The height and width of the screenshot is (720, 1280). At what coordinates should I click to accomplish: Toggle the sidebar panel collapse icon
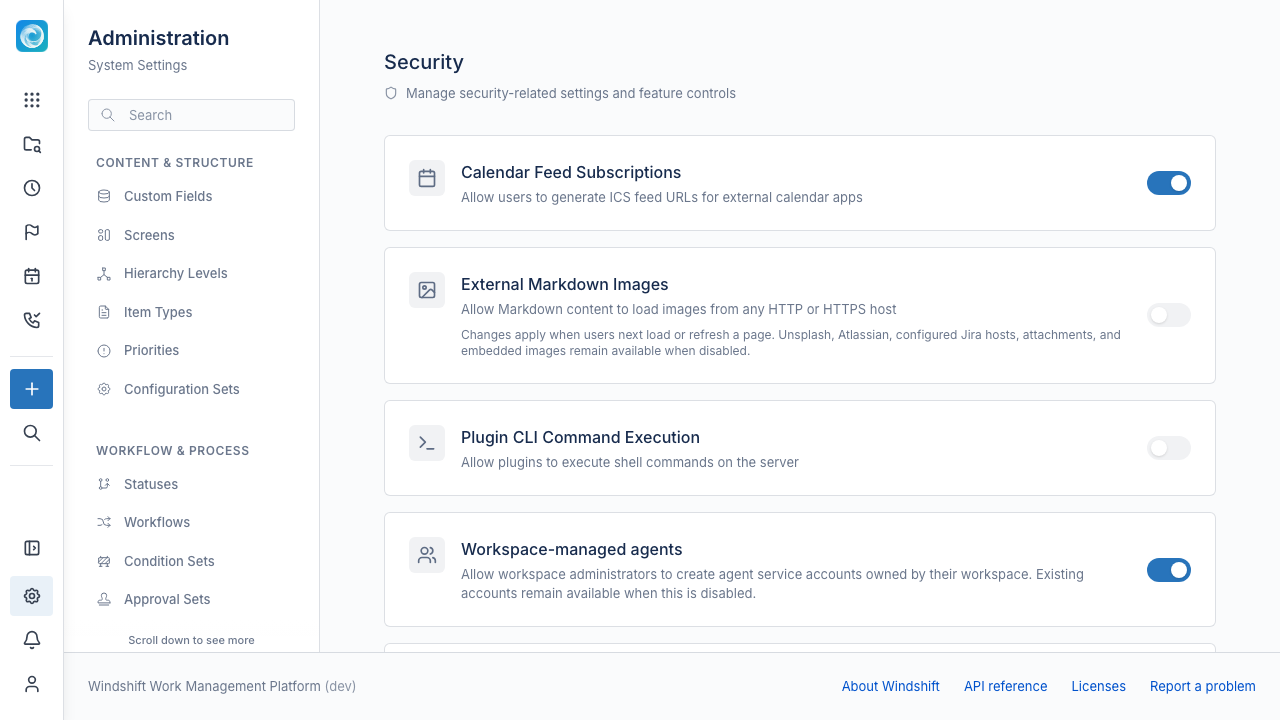[x=32, y=548]
